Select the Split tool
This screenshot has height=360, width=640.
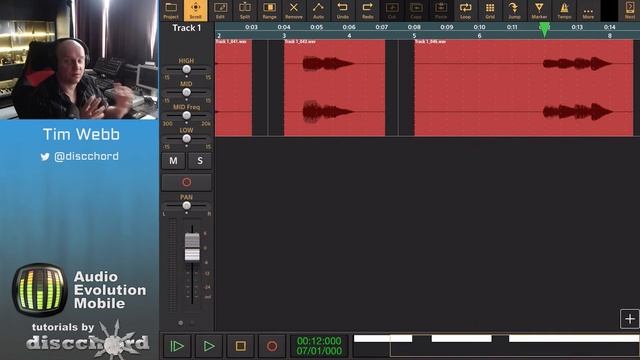coord(245,10)
